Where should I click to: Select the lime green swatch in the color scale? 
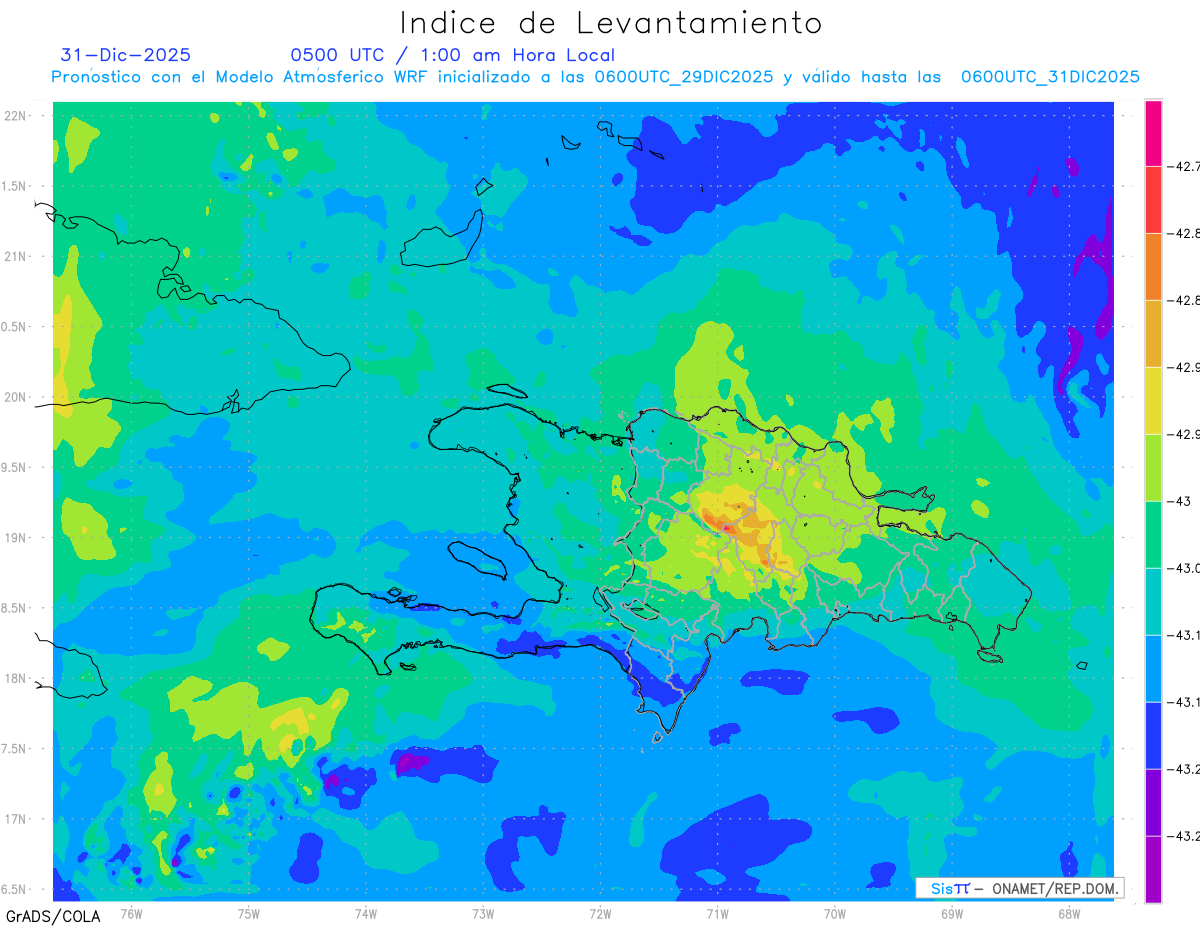tap(1153, 467)
